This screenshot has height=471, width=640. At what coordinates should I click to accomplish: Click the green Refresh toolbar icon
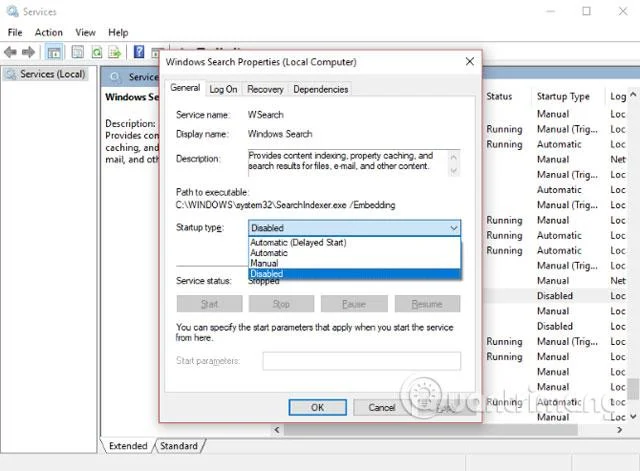[97, 52]
